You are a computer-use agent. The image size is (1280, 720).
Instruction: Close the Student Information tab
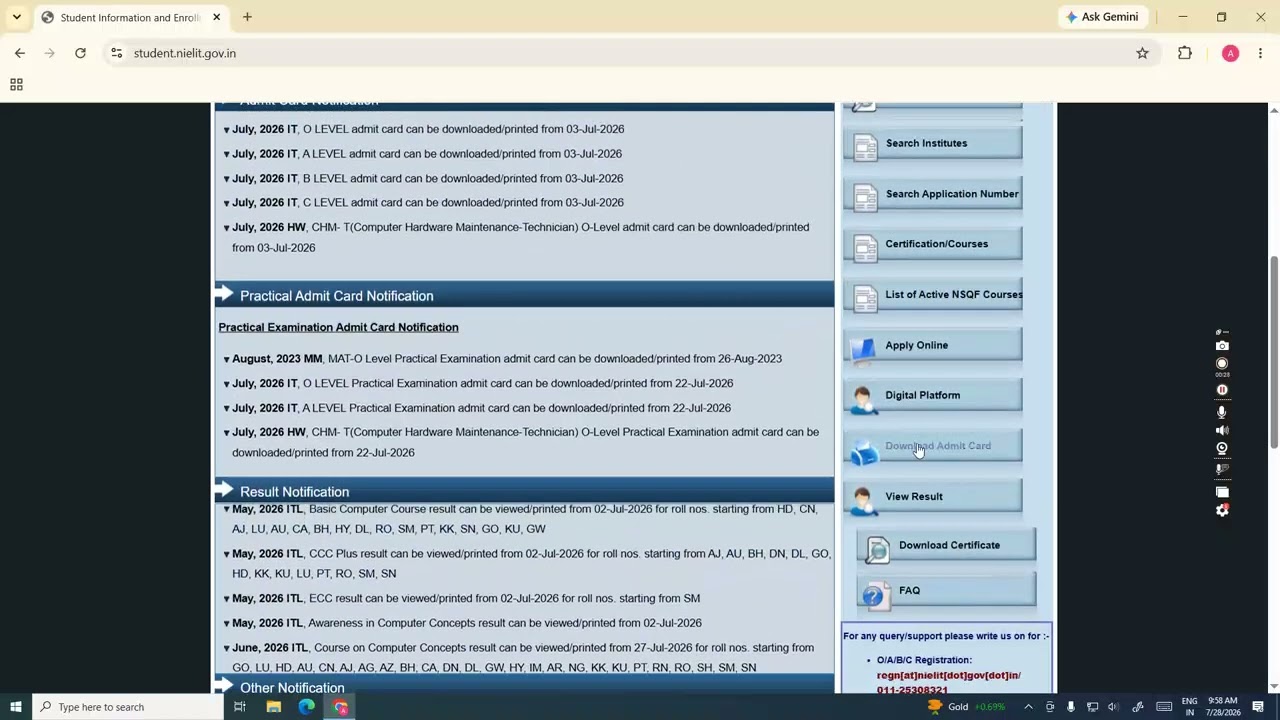pos(216,17)
